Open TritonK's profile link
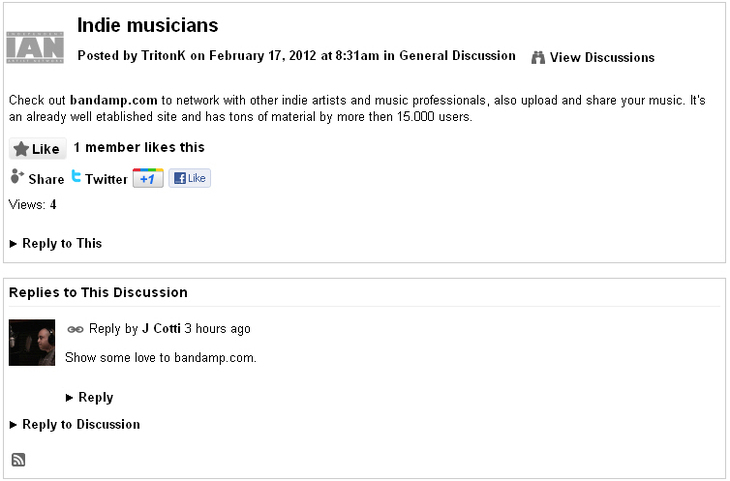This screenshot has height=481, width=730. pyautogui.click(x=163, y=55)
